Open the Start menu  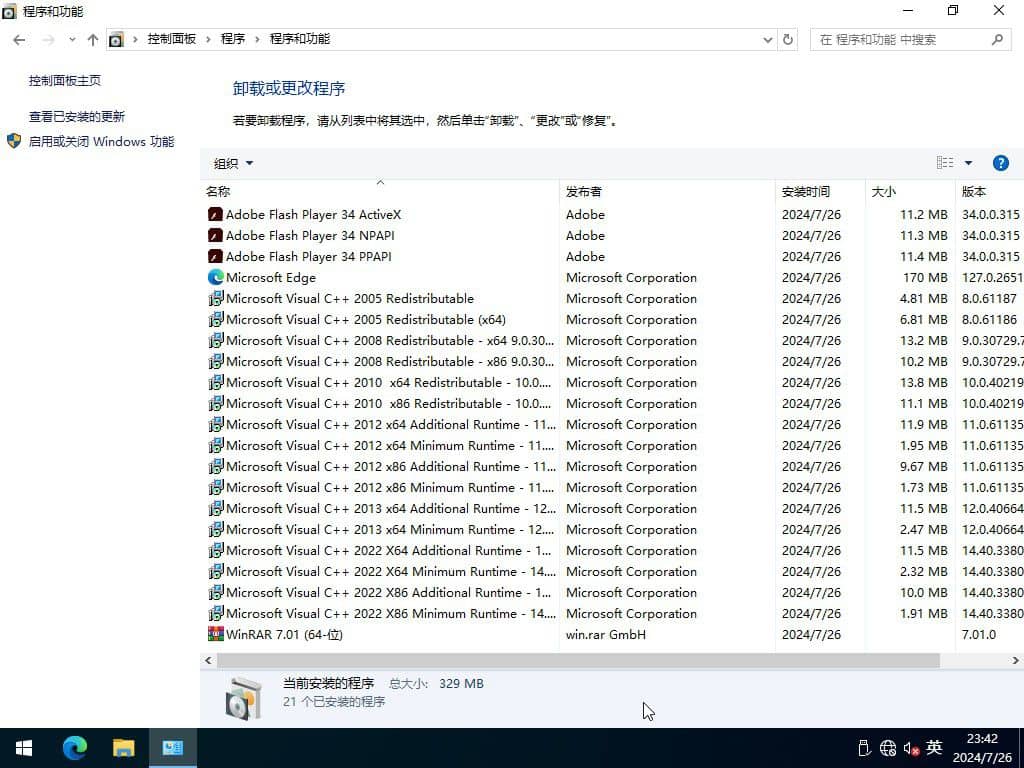(22, 747)
